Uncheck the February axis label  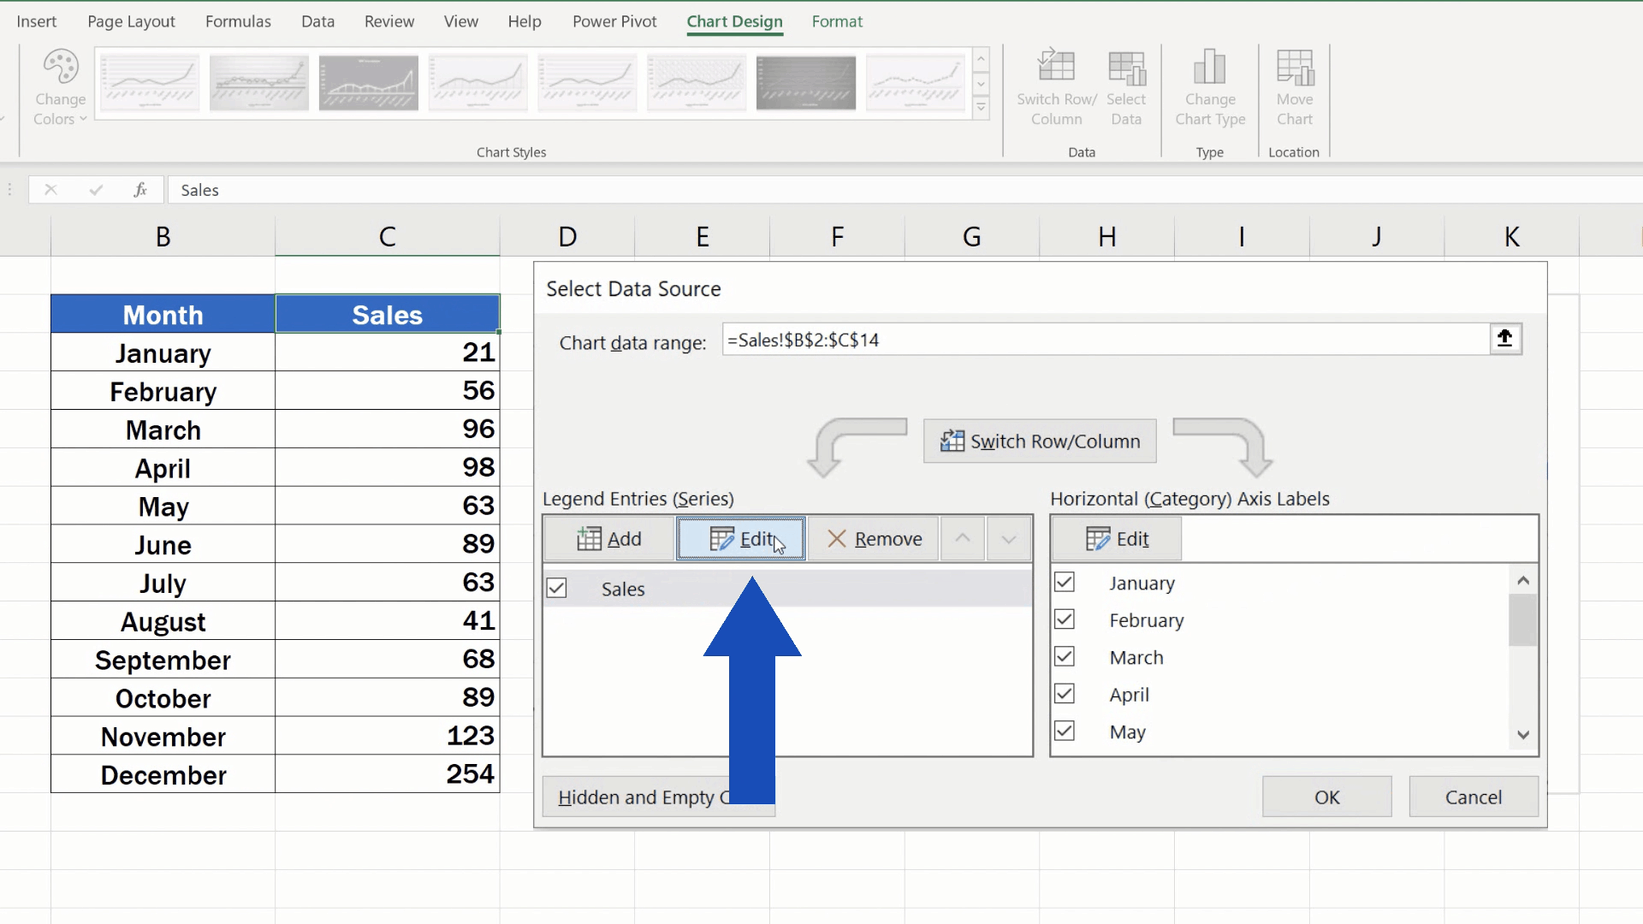click(x=1064, y=619)
